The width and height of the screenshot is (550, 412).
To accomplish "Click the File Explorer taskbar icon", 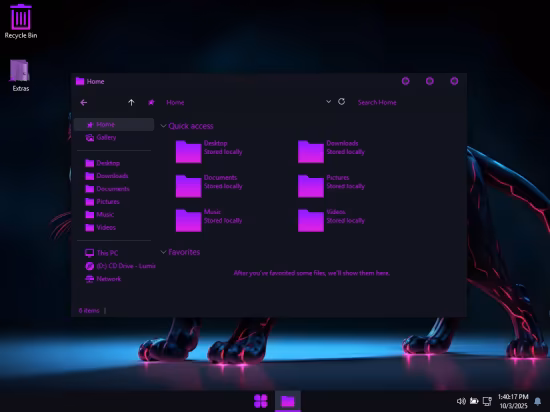I will click(288, 401).
